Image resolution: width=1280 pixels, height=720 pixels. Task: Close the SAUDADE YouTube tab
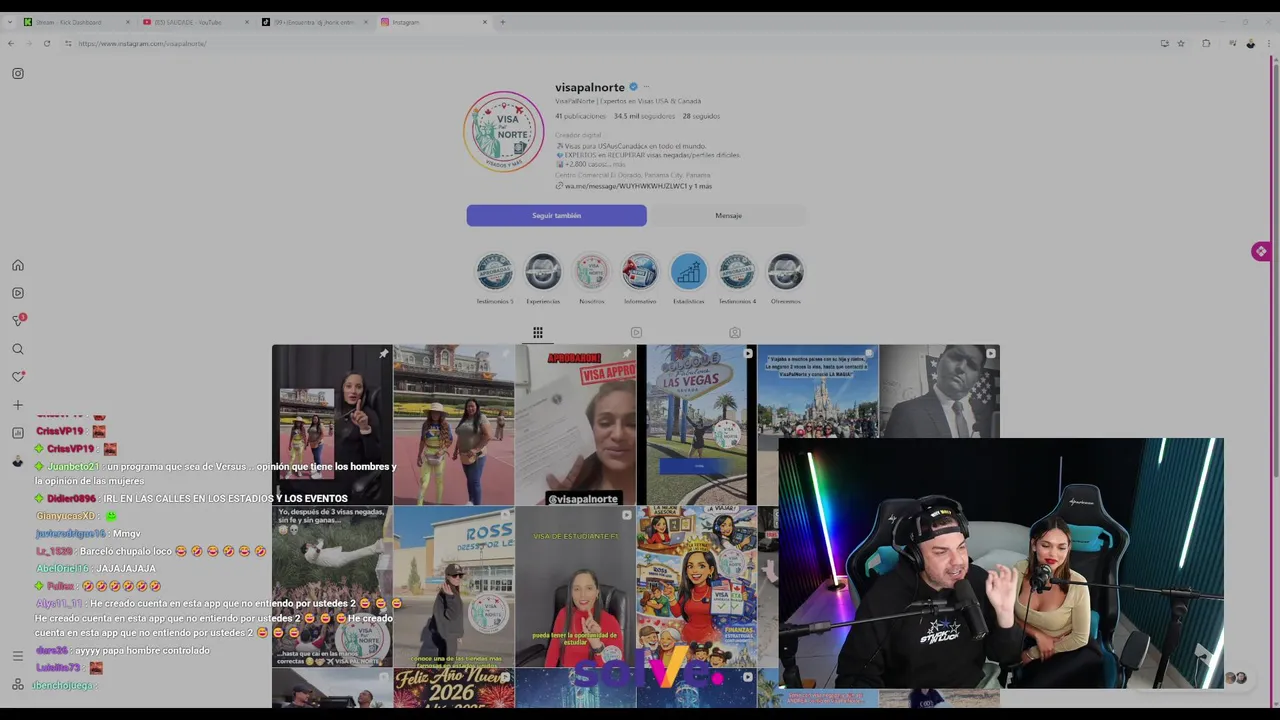[247, 22]
